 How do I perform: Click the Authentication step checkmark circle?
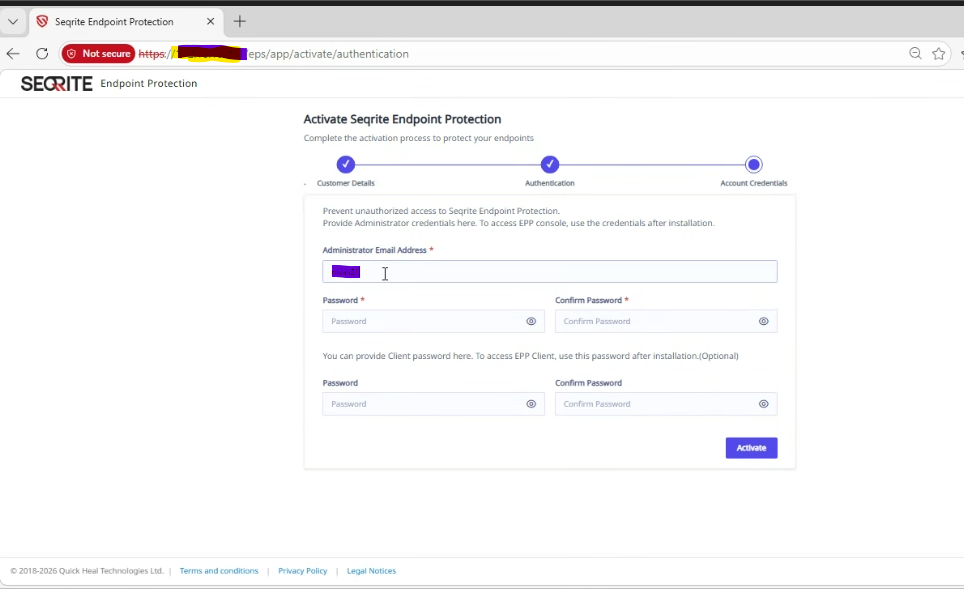click(x=550, y=164)
